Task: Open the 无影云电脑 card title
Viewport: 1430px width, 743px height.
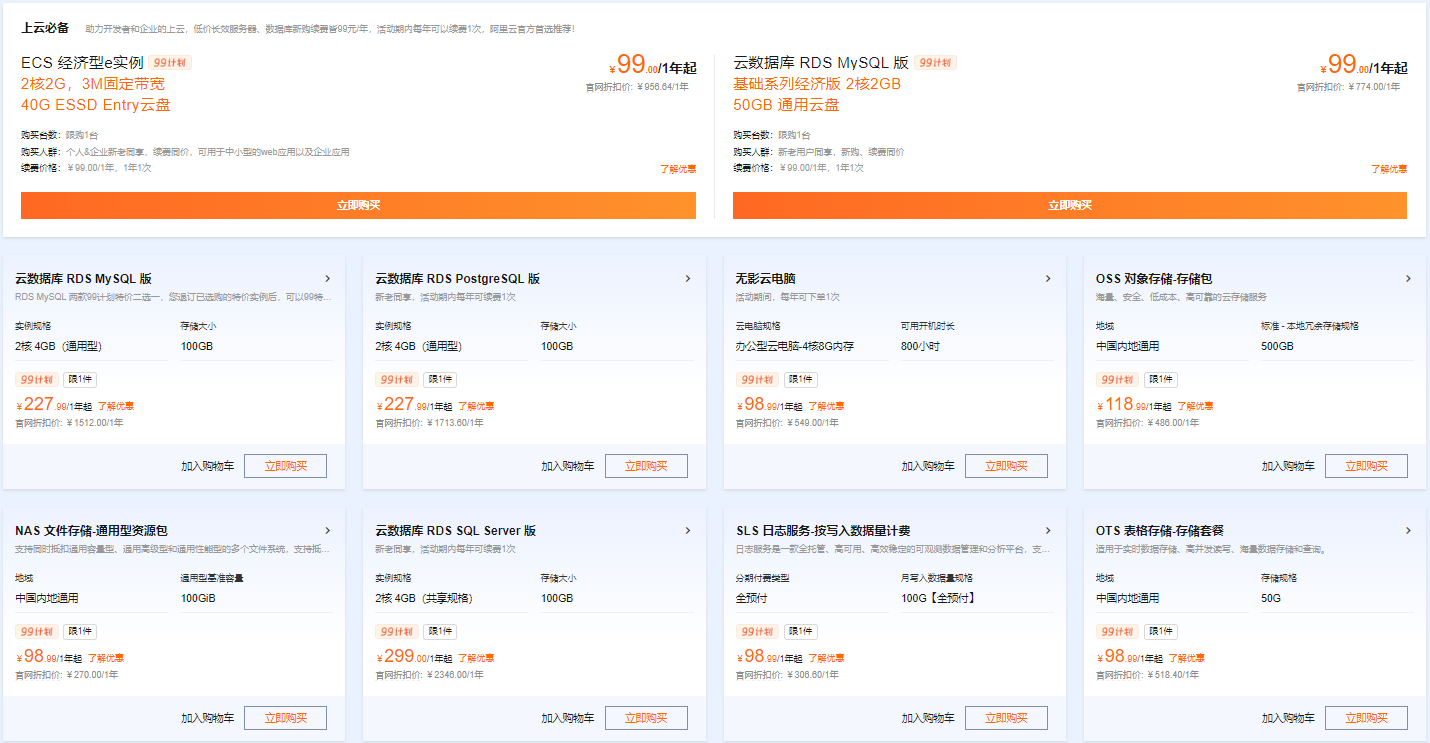Action: (x=765, y=279)
